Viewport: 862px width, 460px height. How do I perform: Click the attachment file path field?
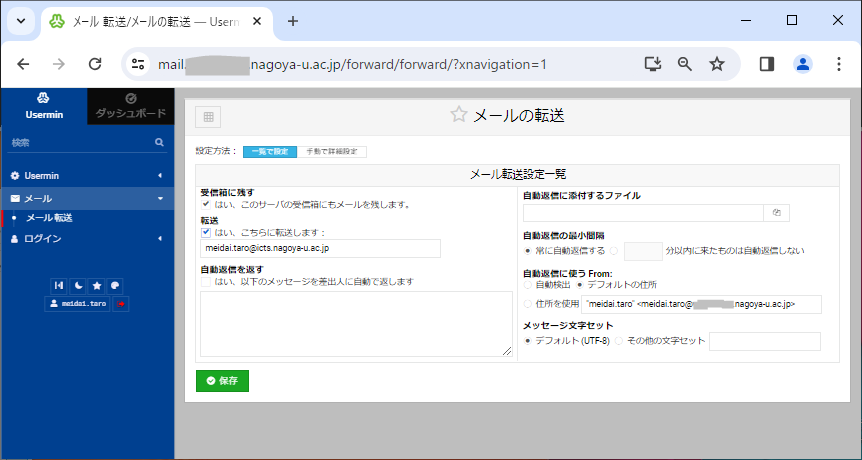click(x=643, y=213)
